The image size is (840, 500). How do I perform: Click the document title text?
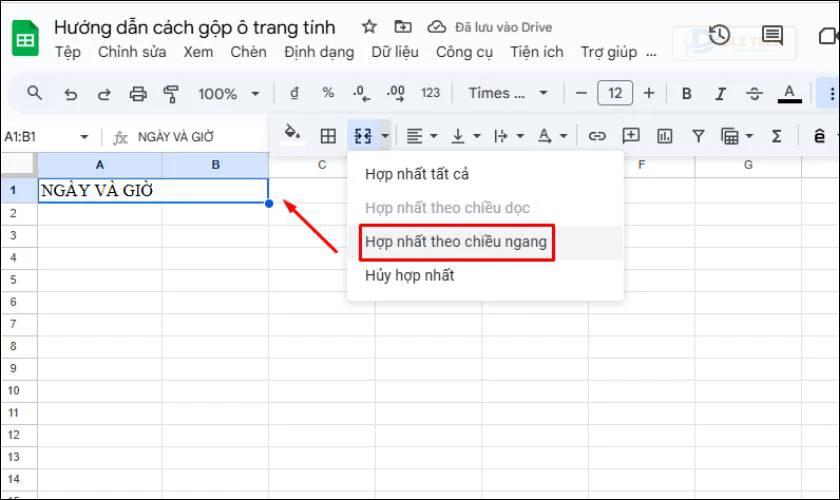pyautogui.click(x=194, y=27)
